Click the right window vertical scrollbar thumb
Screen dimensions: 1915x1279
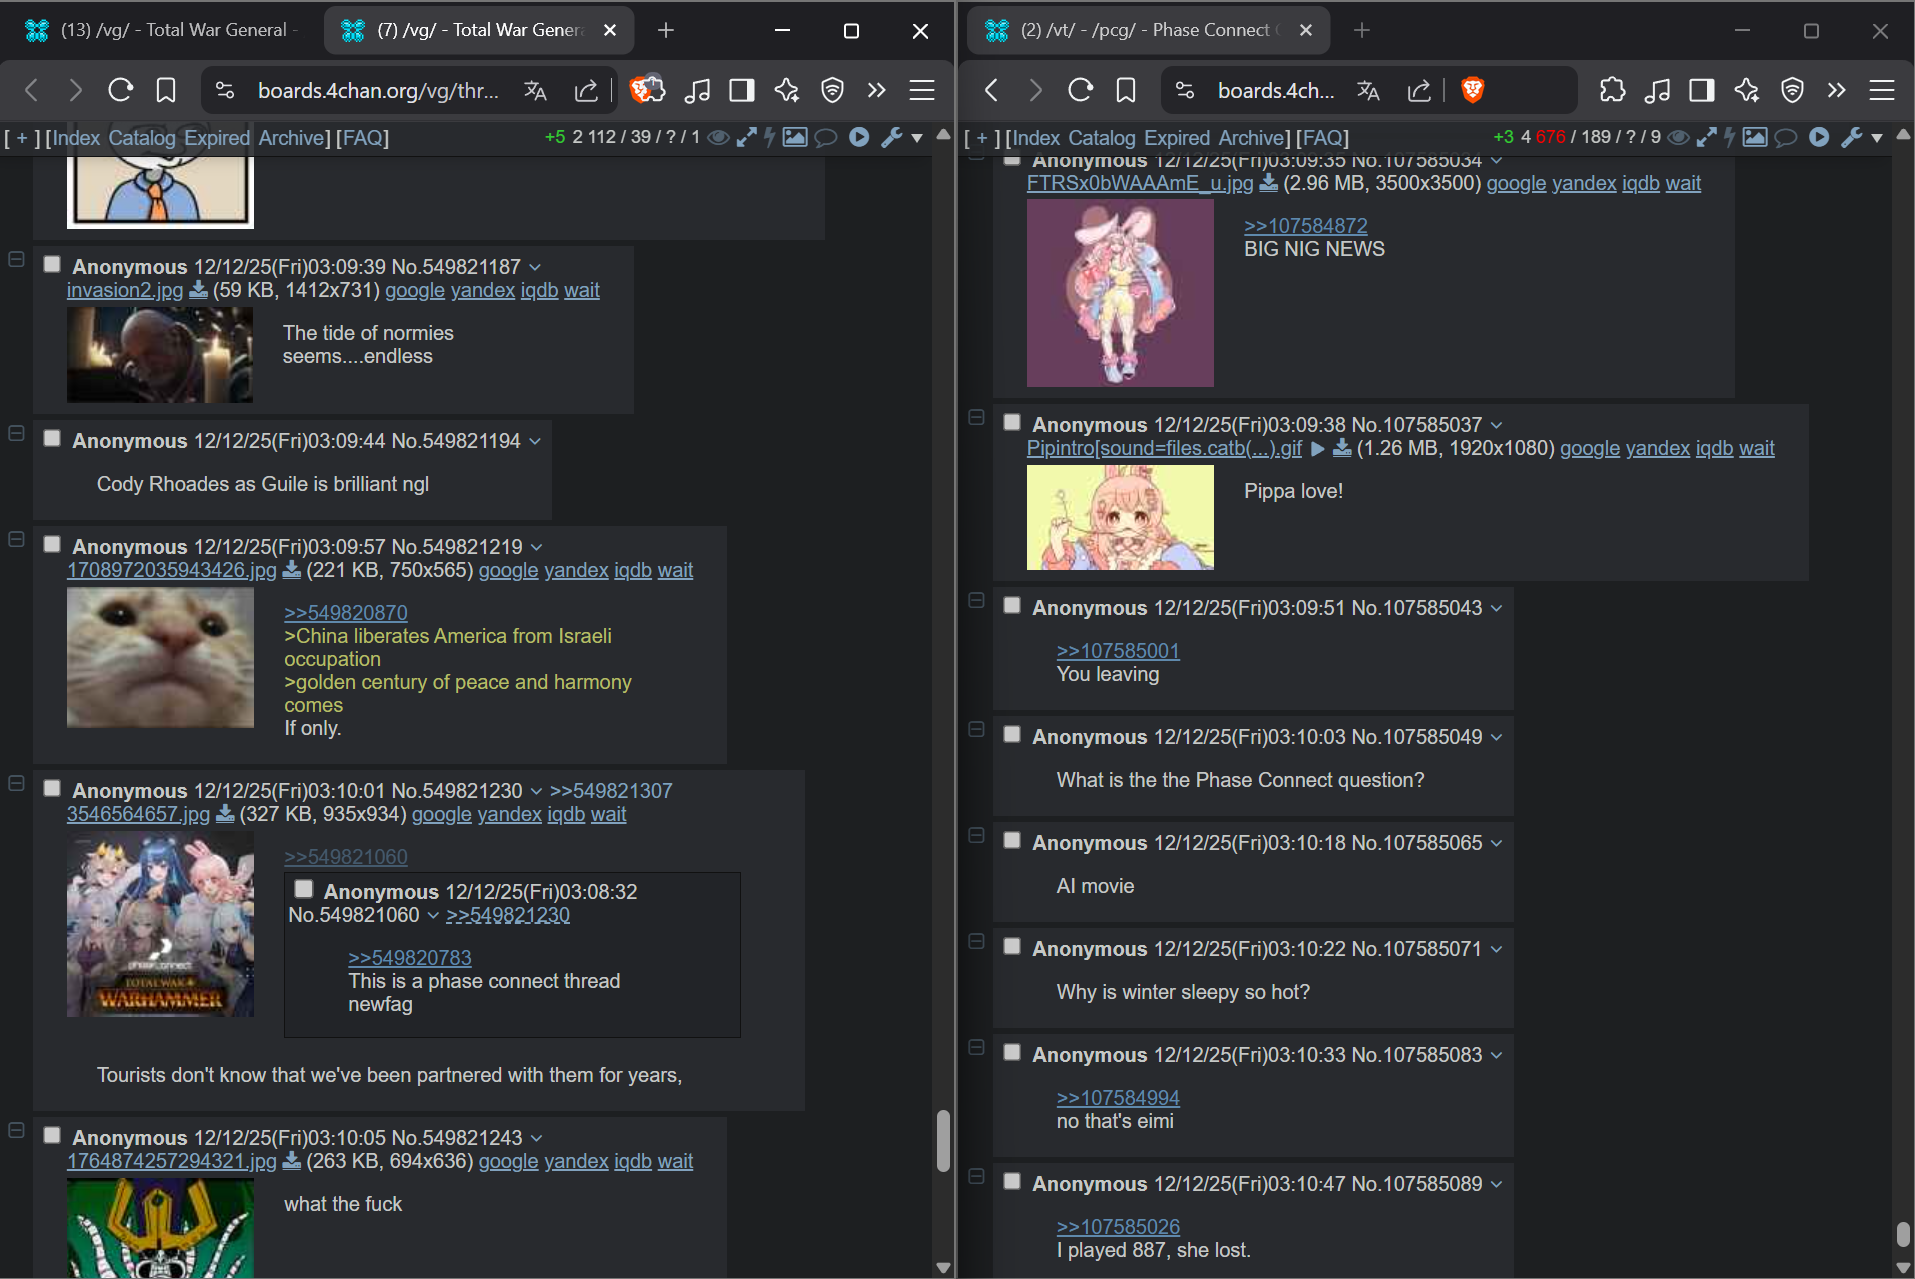pyautogui.click(x=1903, y=1234)
